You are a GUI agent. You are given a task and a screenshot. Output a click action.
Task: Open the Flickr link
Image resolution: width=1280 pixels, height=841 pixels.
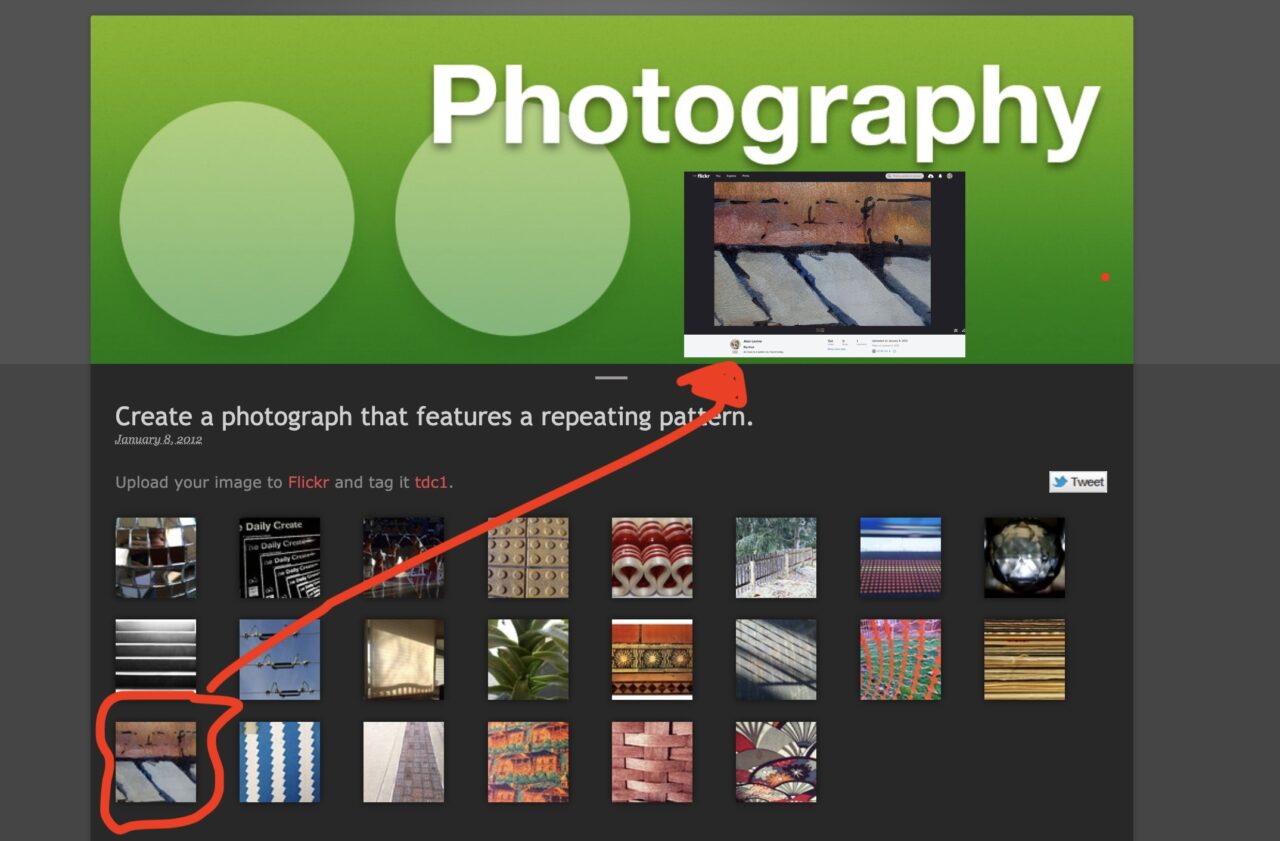click(308, 482)
